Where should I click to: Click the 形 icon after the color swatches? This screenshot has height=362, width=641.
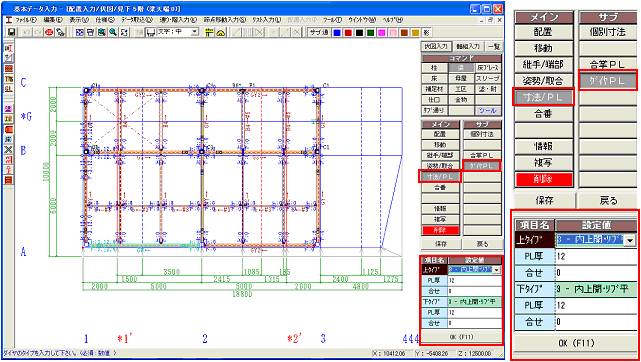click(x=426, y=32)
